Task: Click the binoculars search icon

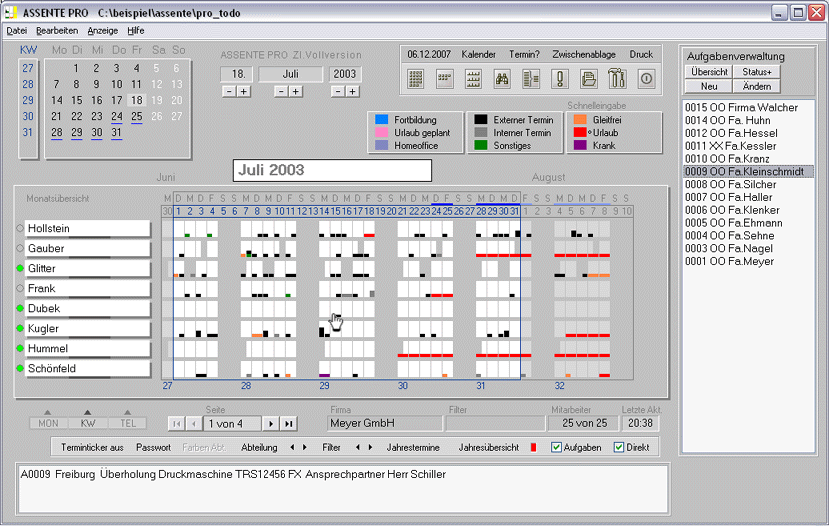Action: click(x=502, y=79)
